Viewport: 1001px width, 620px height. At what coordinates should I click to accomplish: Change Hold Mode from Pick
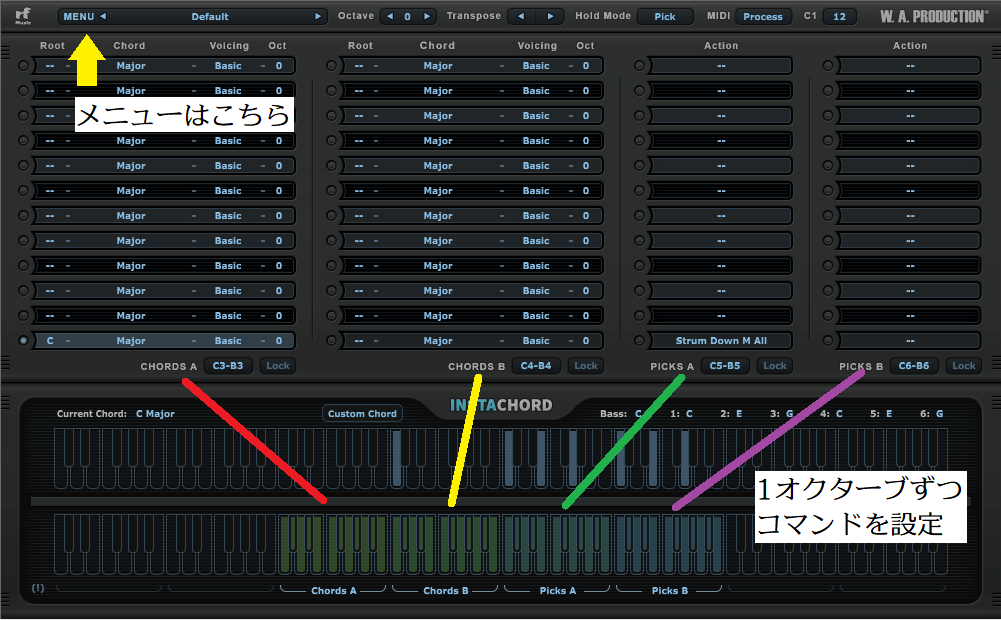[665, 17]
